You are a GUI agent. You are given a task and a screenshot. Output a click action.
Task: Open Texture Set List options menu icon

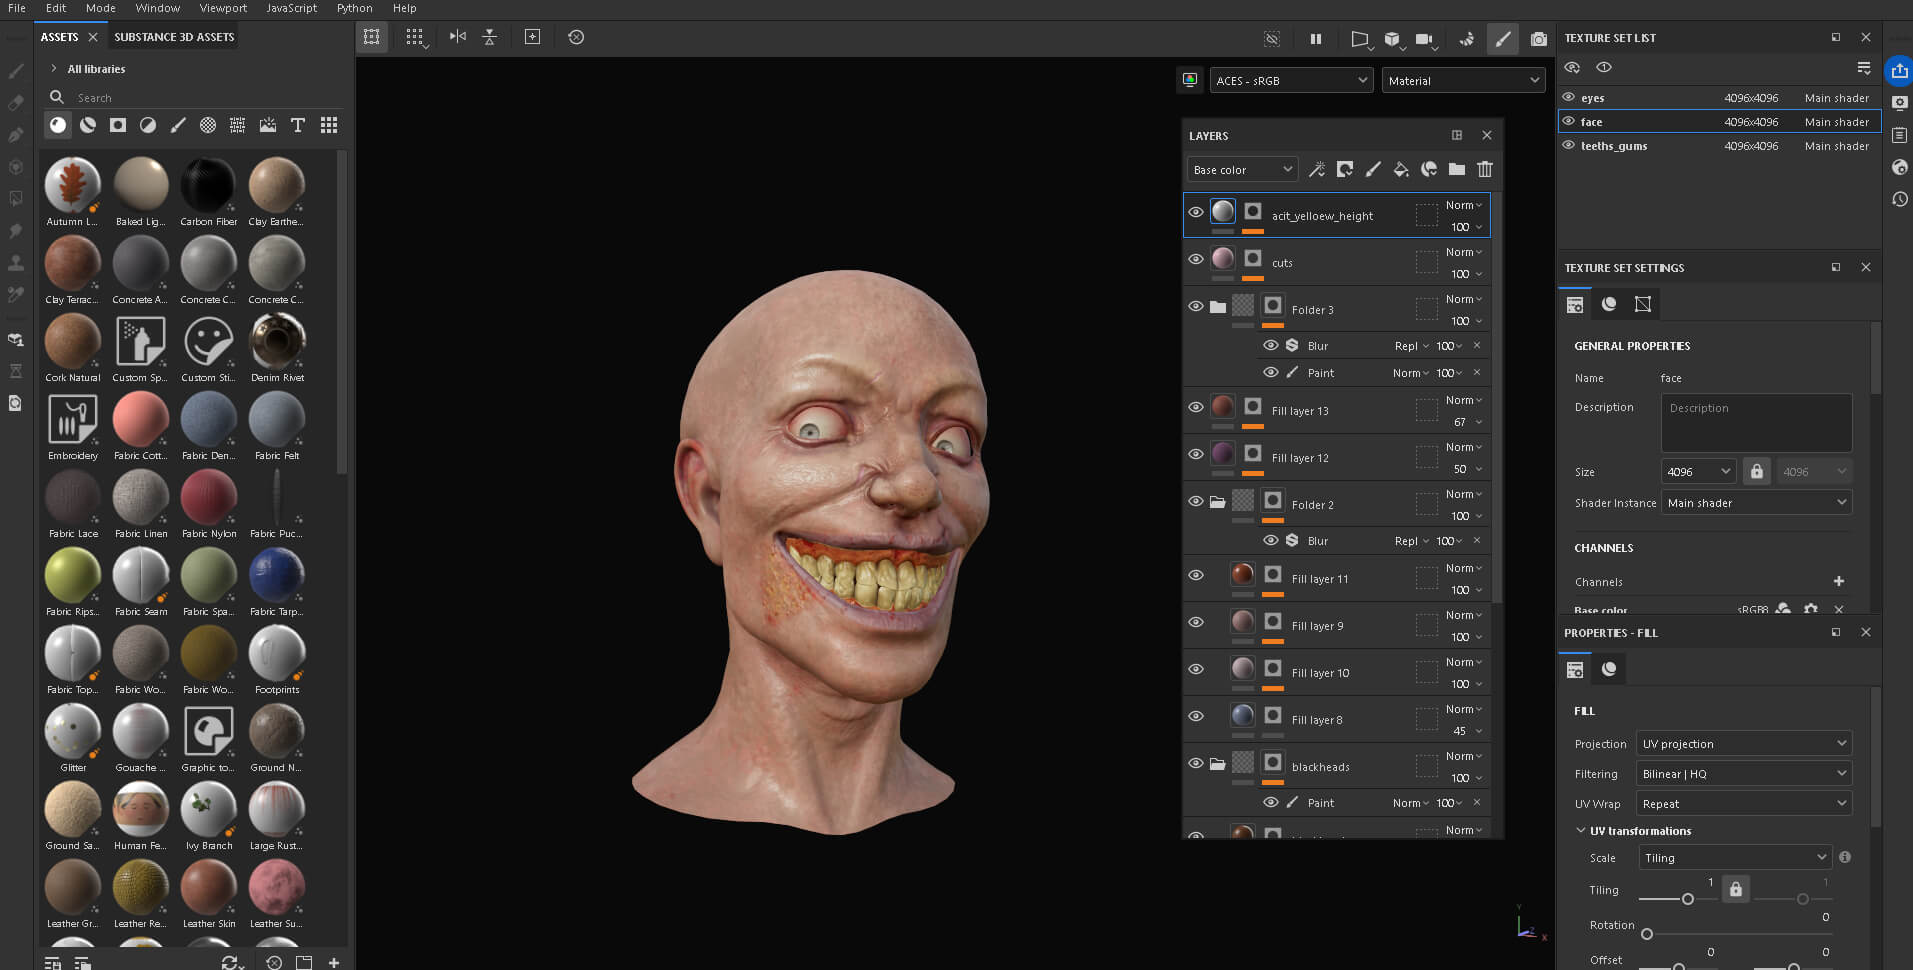tap(1864, 67)
